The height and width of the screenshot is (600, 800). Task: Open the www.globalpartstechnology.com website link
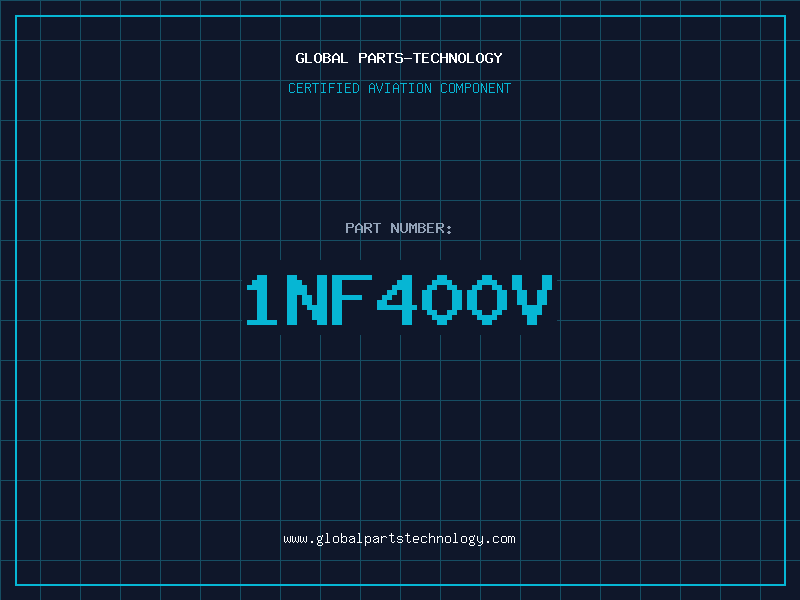399,539
